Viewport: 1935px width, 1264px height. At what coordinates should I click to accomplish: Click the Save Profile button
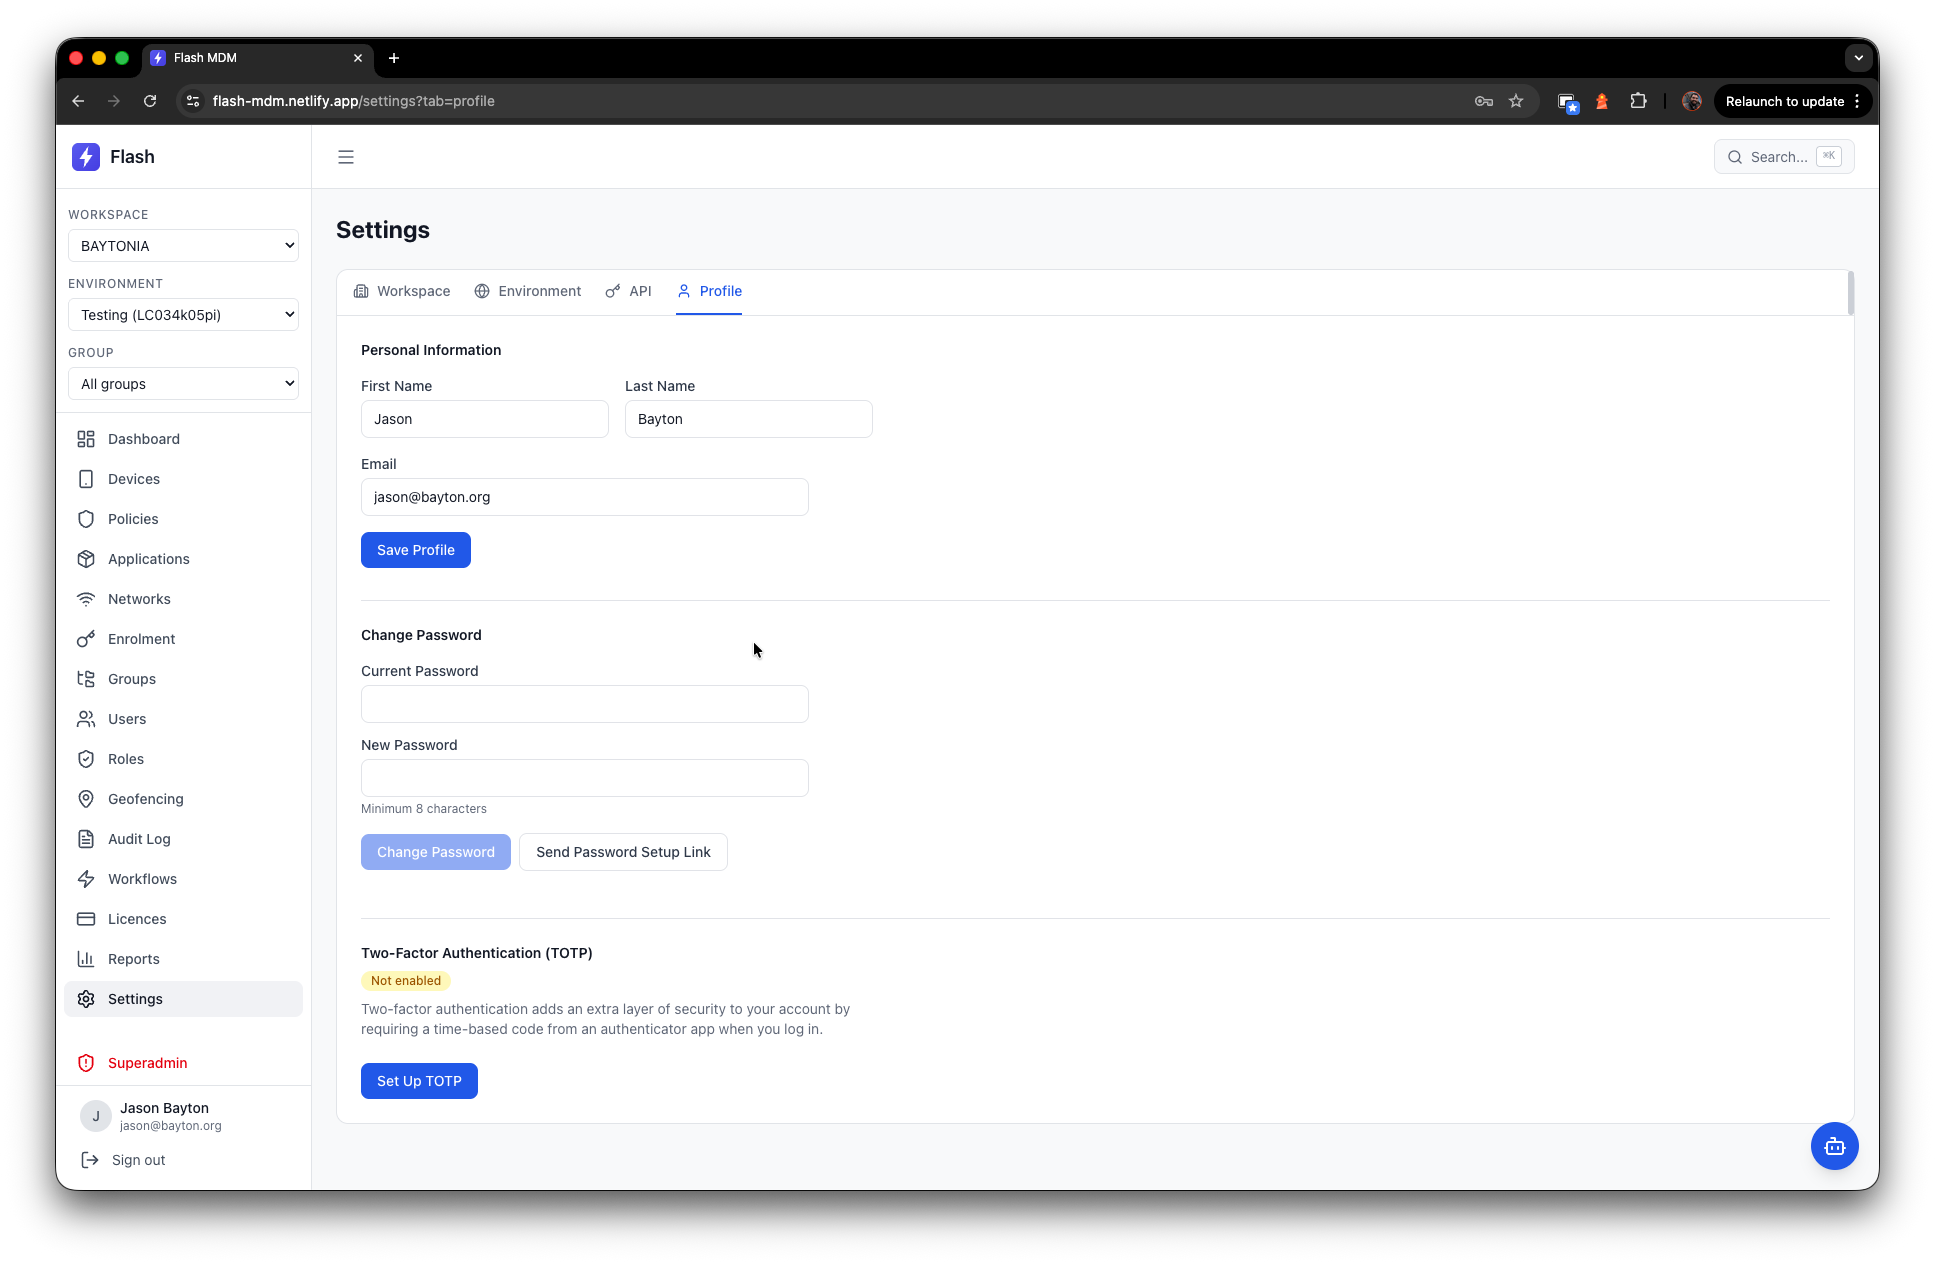point(415,550)
